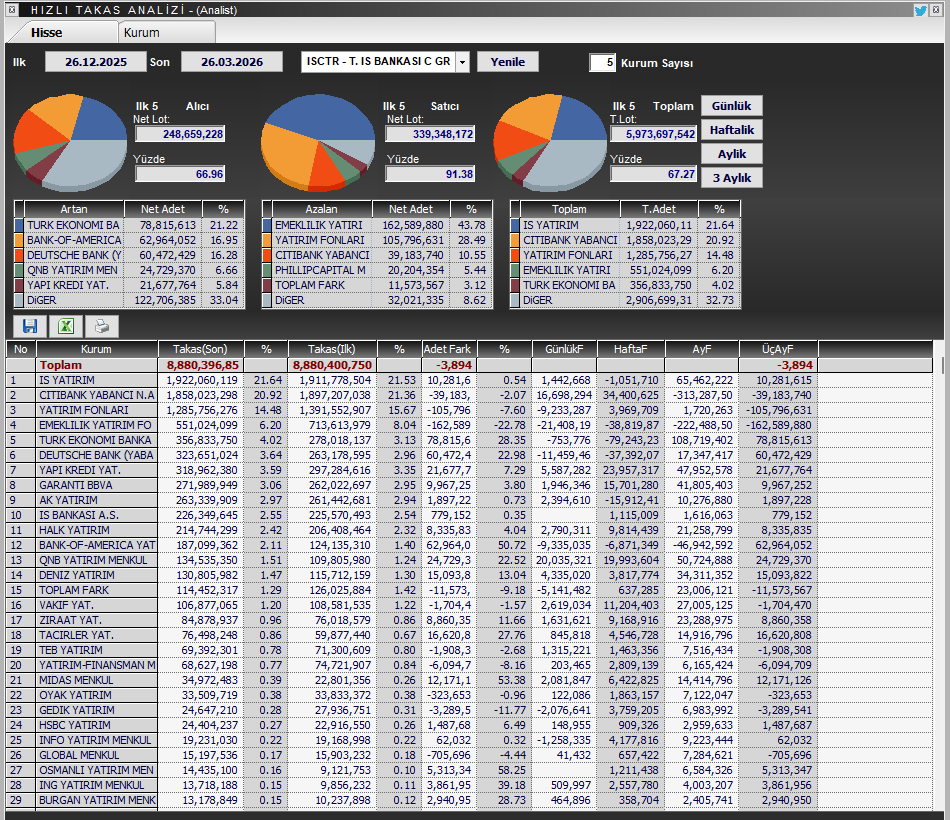Click QNB YATIRIM MEN in Artan table
Image resolution: width=950 pixels, height=820 pixels.
coord(73,270)
